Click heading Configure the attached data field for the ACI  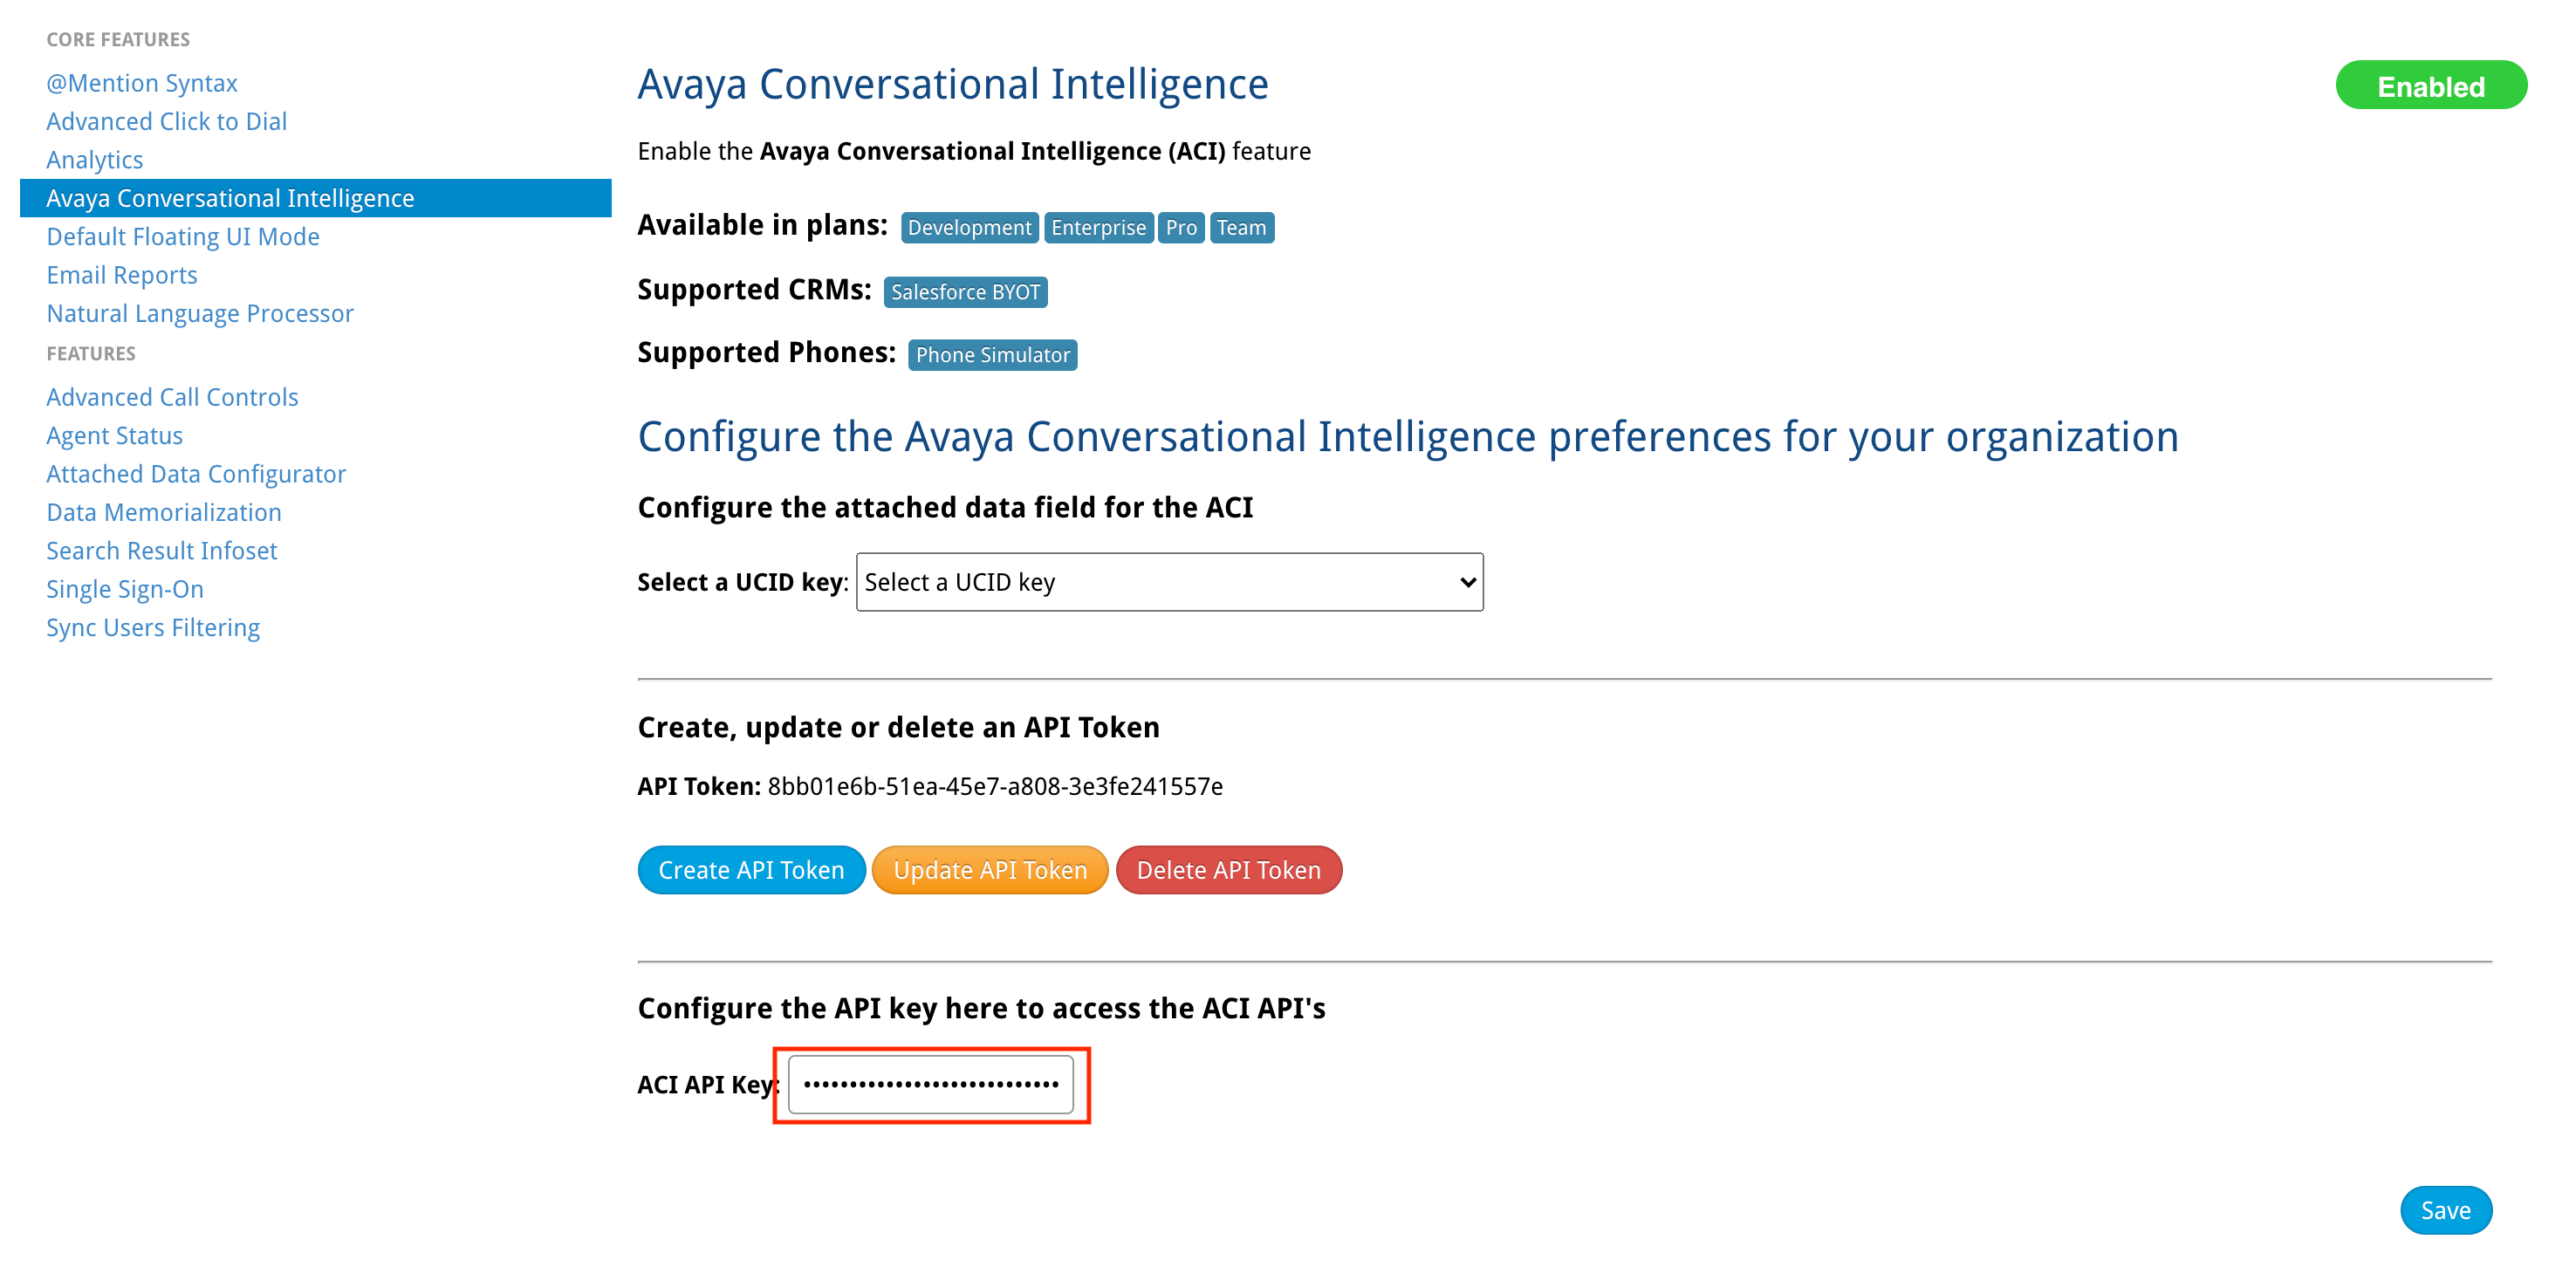pos(945,507)
